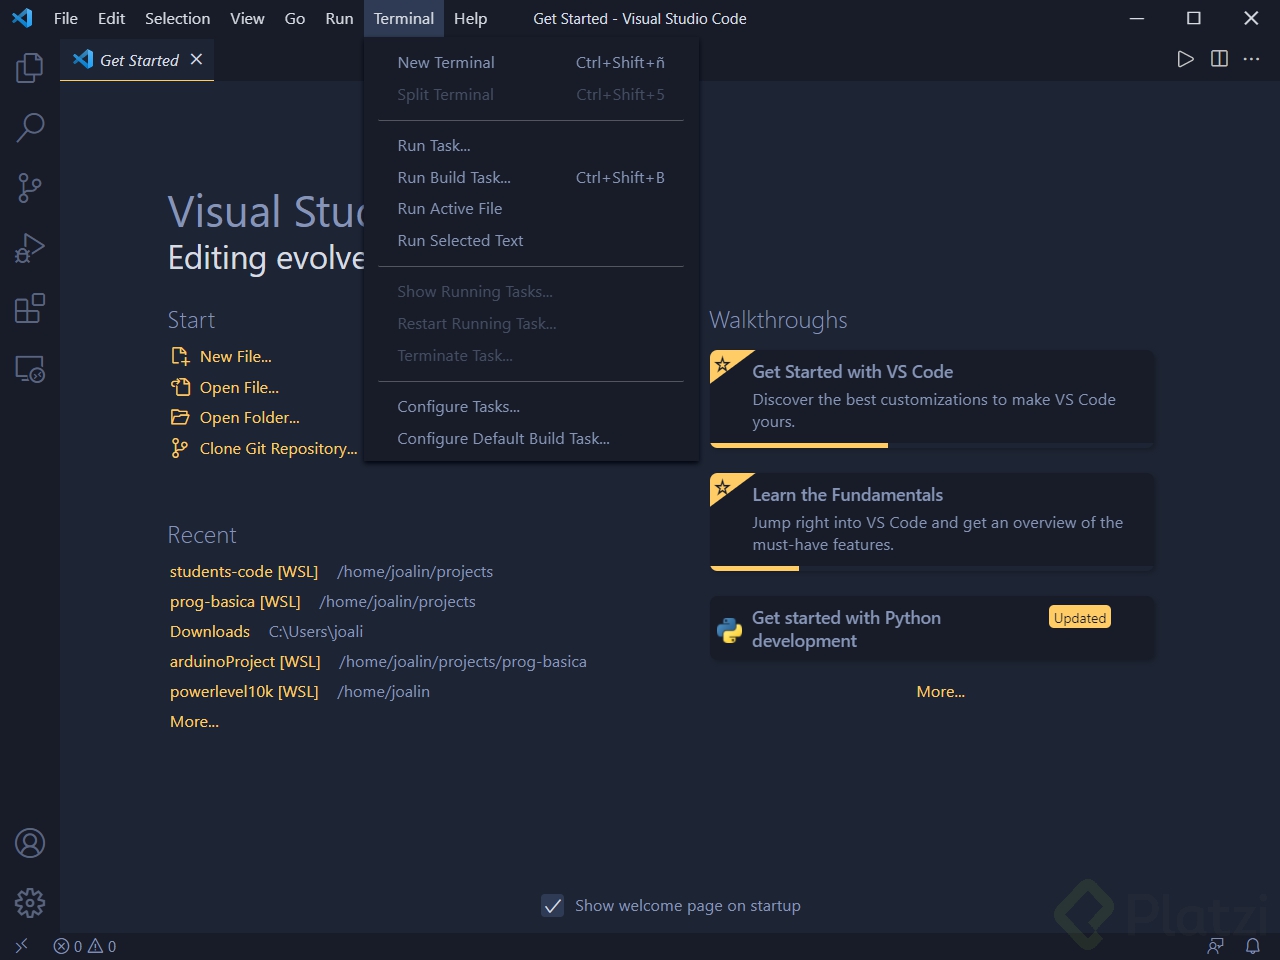Open the Extensions view icon
1280x960 pixels.
coord(30,308)
